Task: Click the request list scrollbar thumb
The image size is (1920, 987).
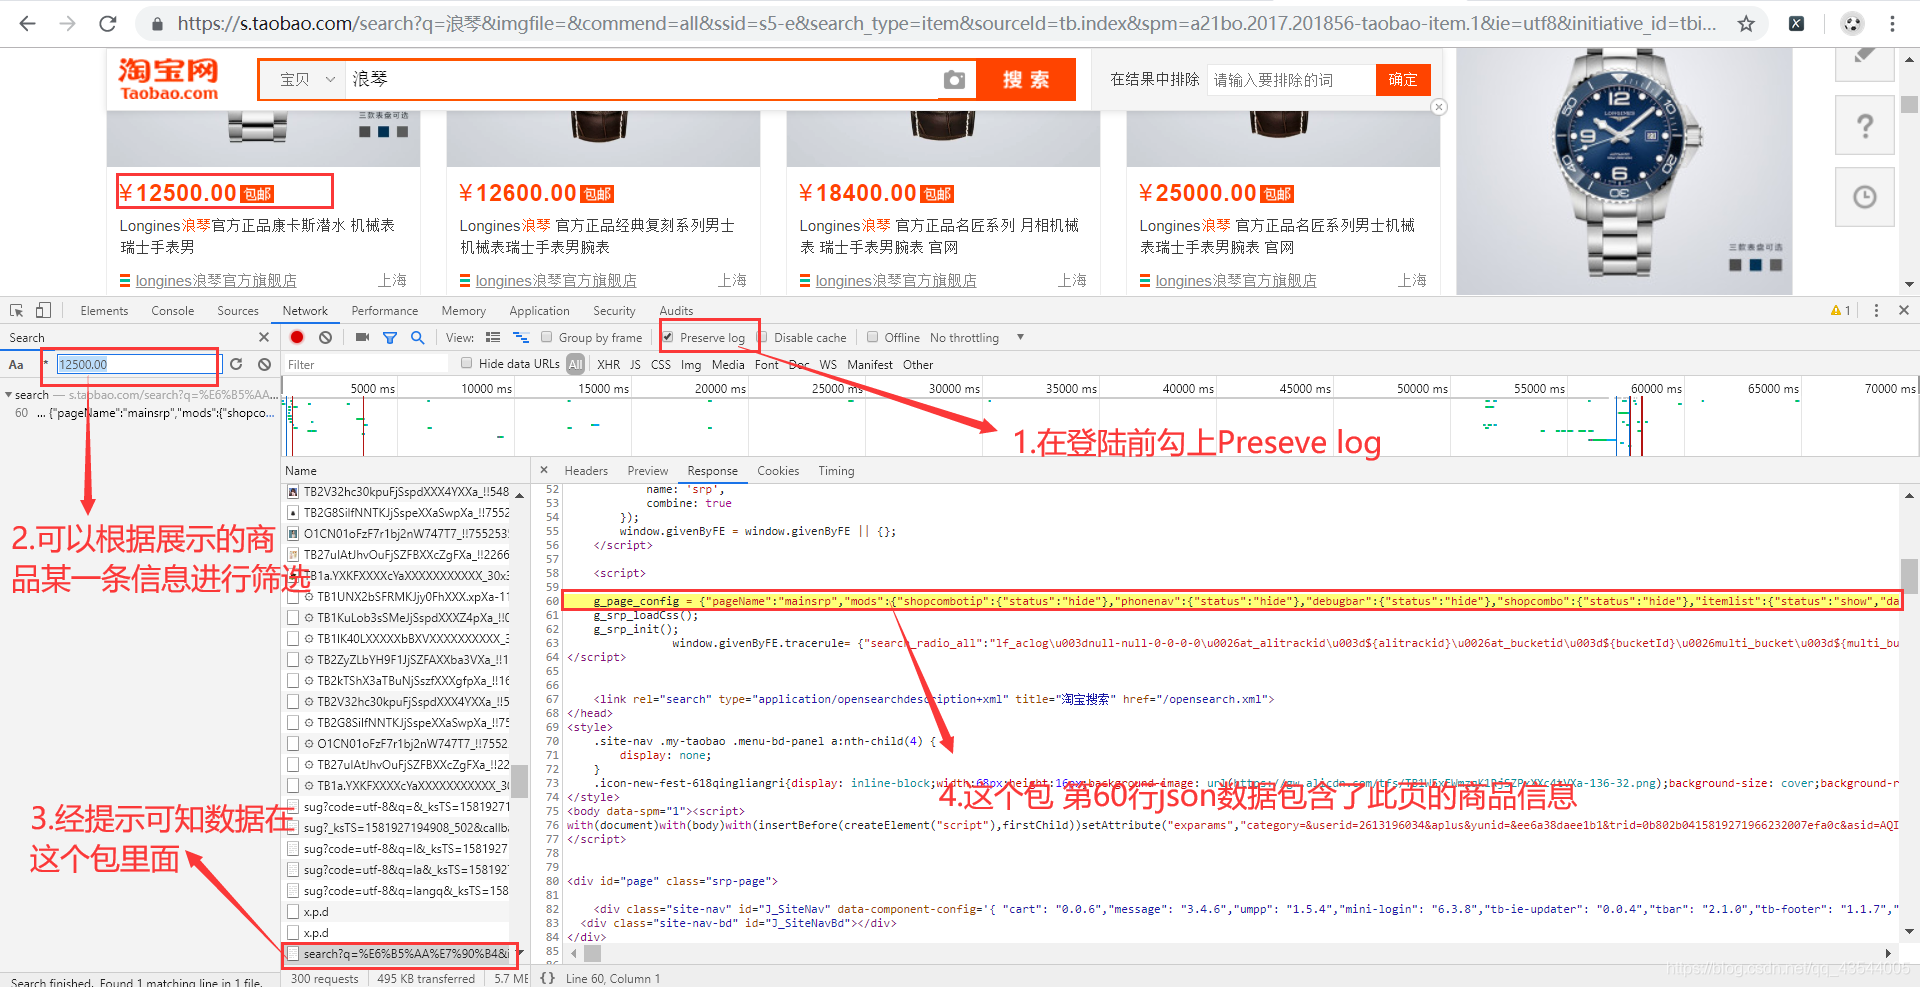Action: [520, 782]
